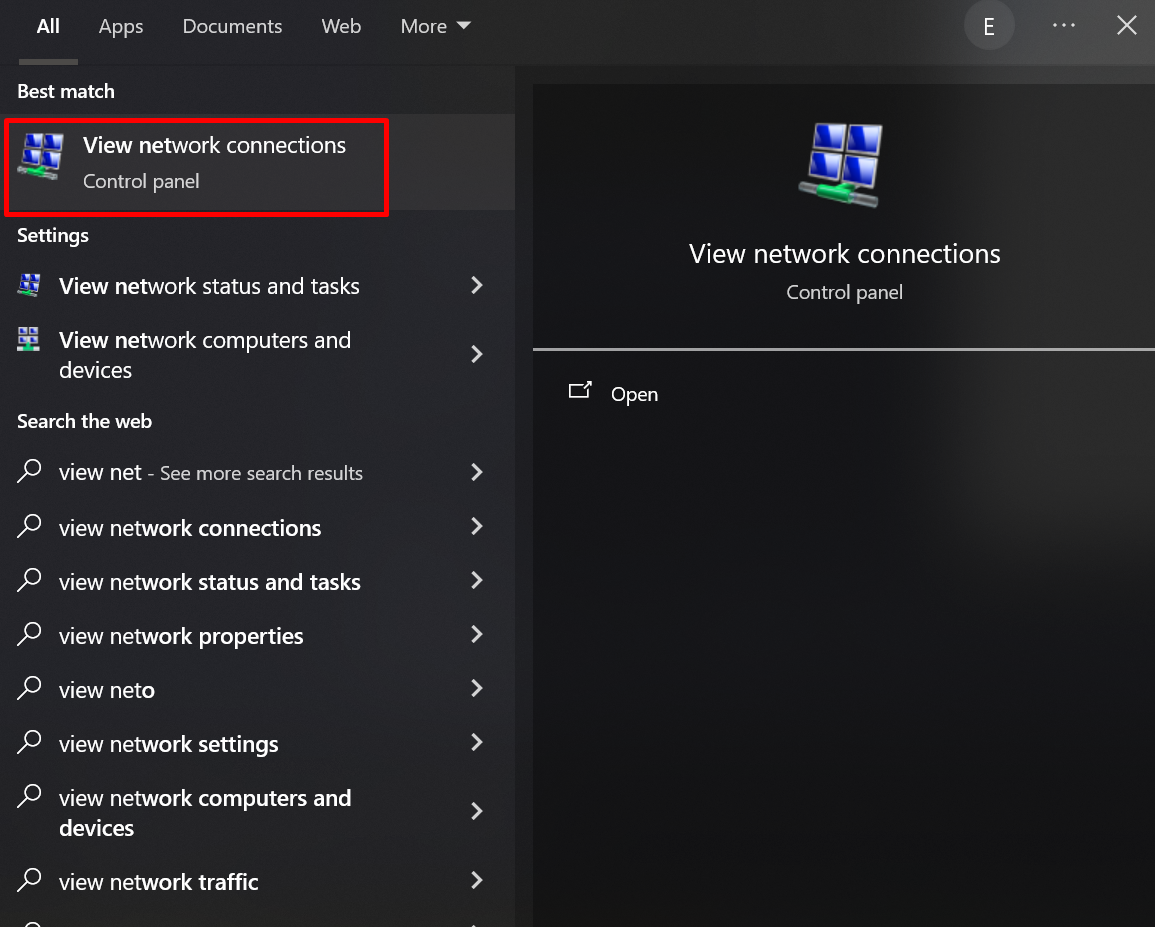The width and height of the screenshot is (1155, 927).
Task: Expand chevron for web 'view network status and tasks'
Action: tap(477, 581)
